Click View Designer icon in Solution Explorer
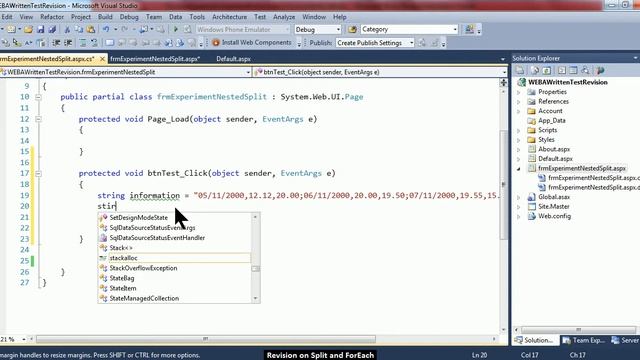The height and width of the screenshot is (360, 640). 573,70
